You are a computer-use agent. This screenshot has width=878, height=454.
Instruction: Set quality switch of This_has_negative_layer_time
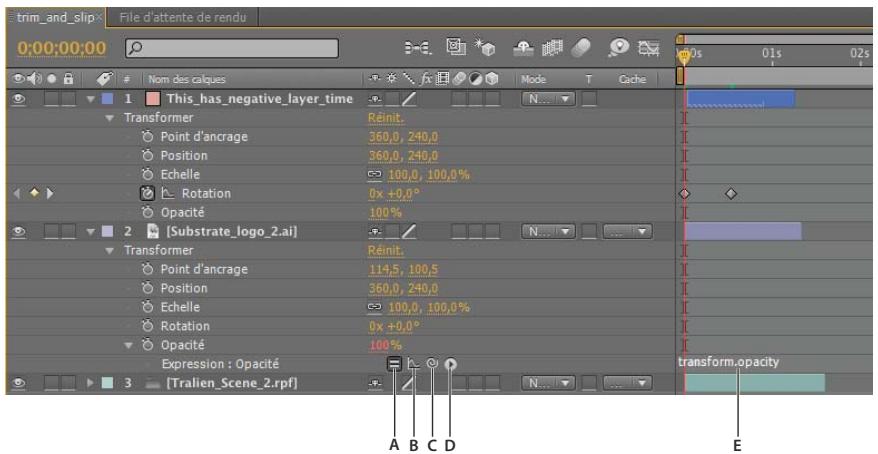(x=409, y=100)
